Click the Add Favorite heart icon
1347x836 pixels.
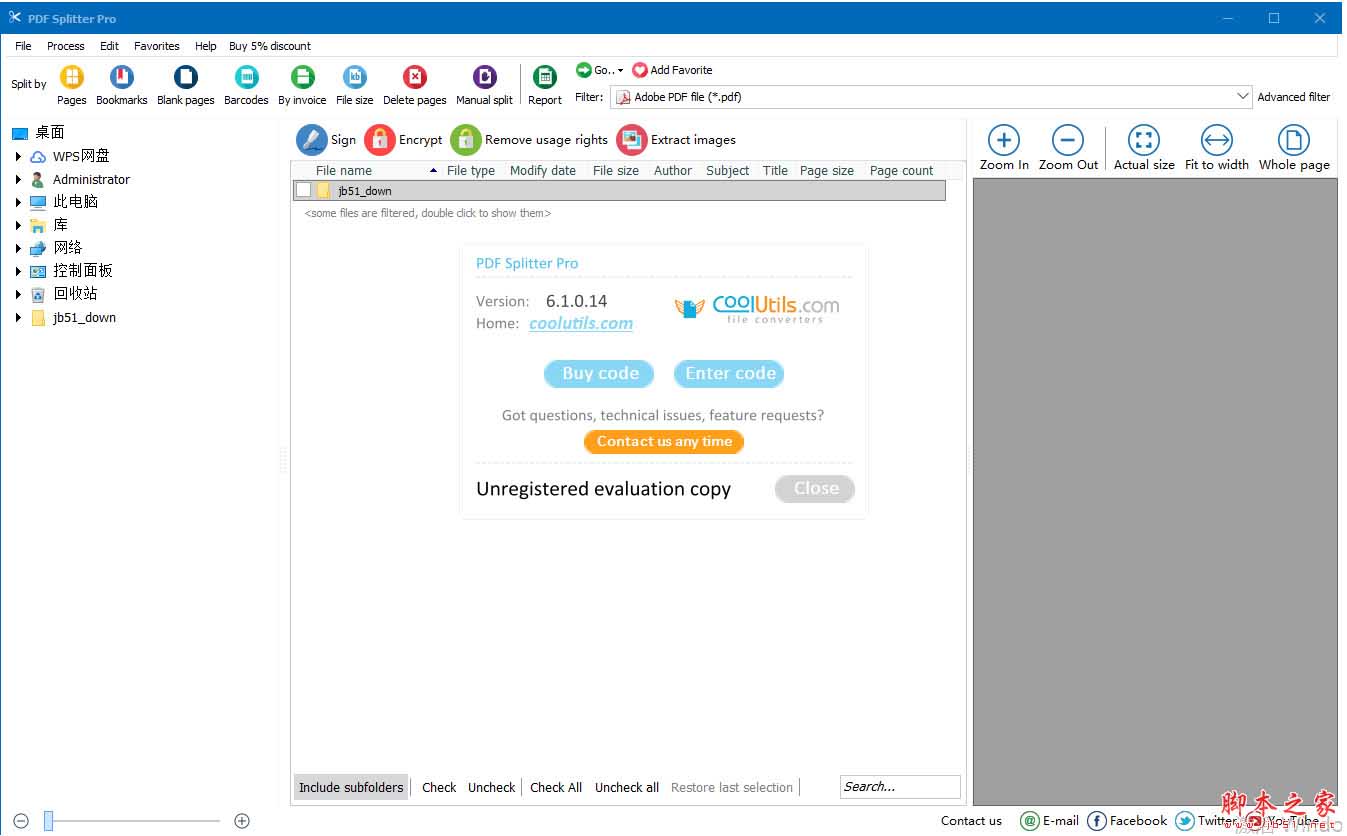point(640,70)
